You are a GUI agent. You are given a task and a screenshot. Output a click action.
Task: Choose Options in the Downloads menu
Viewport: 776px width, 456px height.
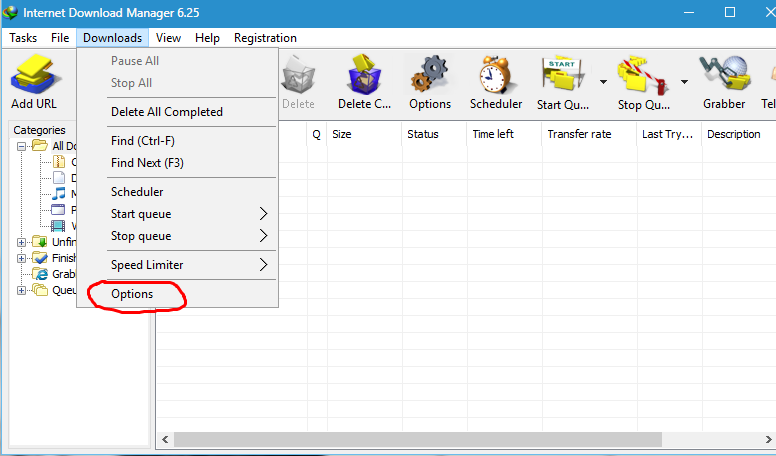pos(178,294)
